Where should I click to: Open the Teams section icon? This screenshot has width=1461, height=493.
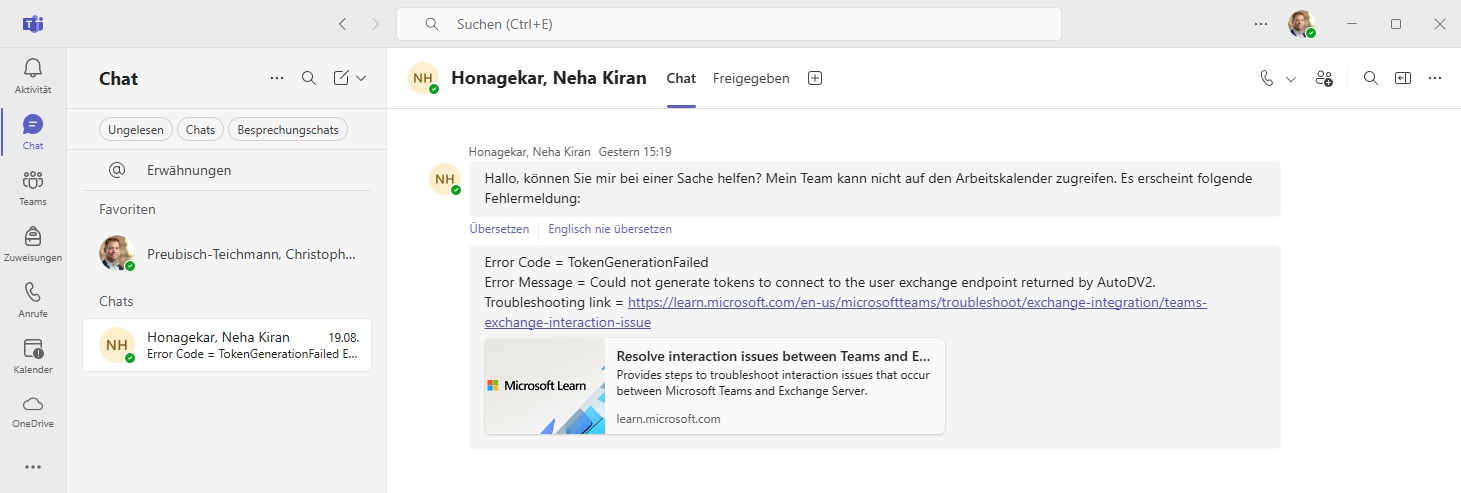pyautogui.click(x=33, y=180)
